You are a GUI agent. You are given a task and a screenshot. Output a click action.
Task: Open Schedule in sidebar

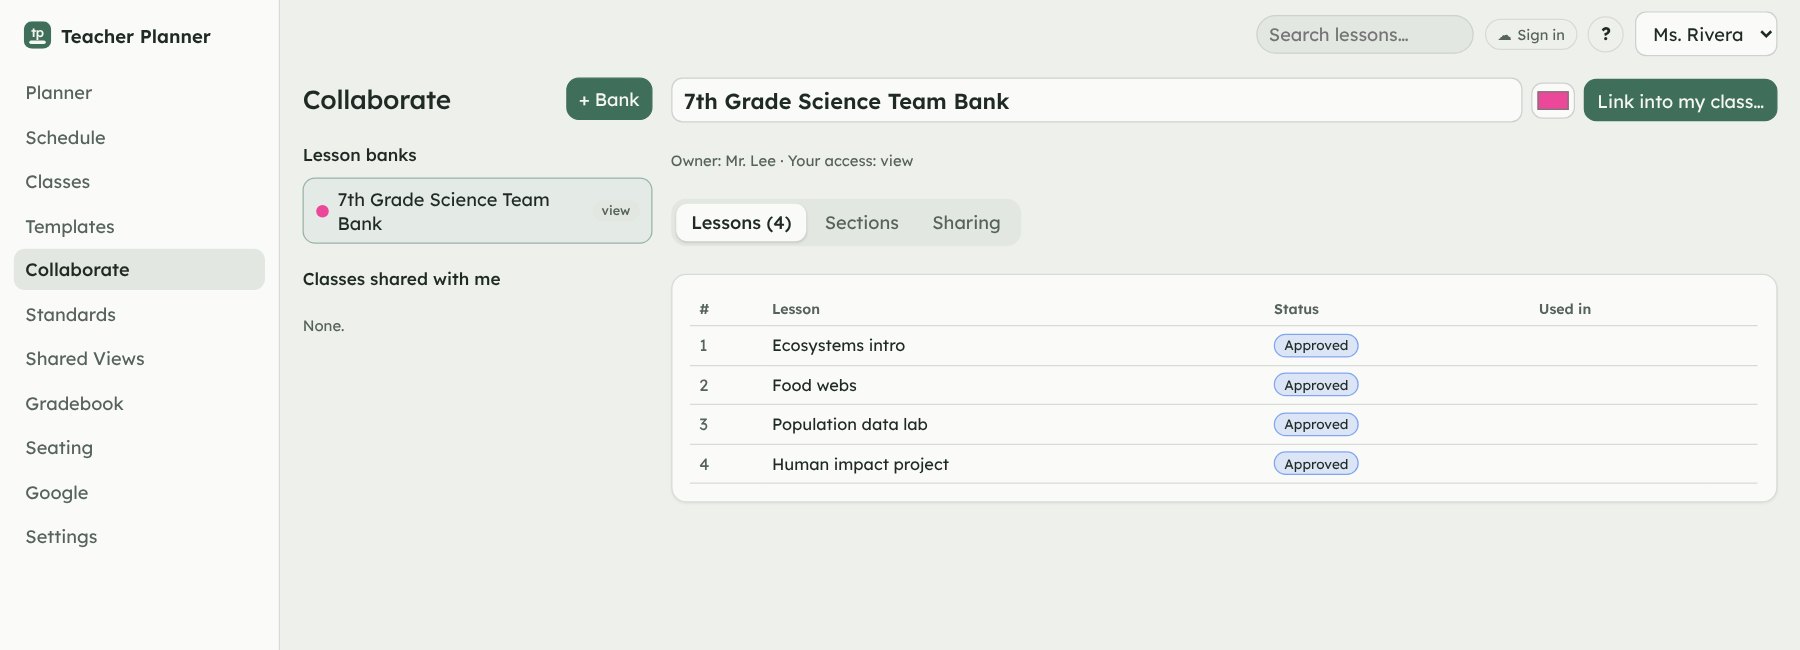(x=139, y=137)
